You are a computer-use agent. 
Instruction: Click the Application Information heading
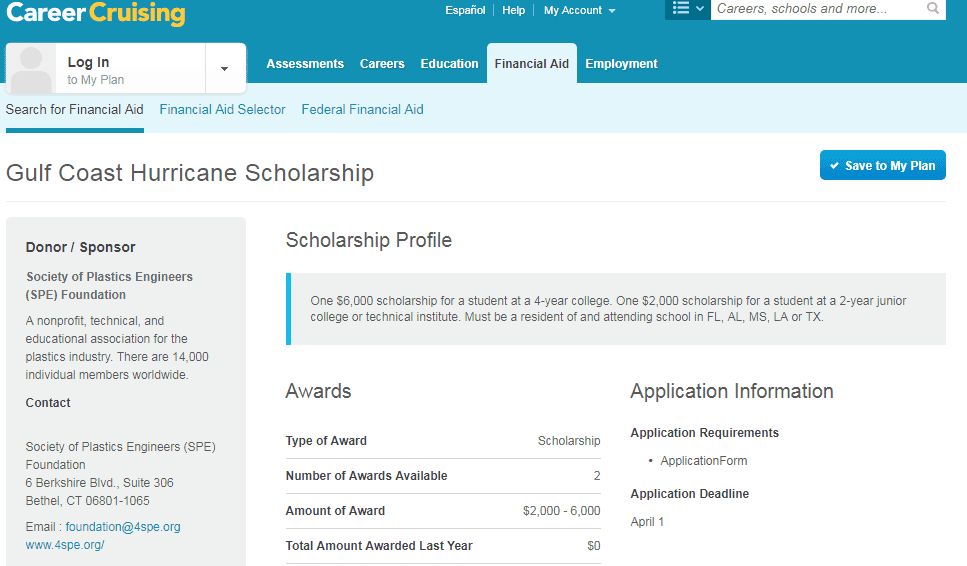click(731, 391)
